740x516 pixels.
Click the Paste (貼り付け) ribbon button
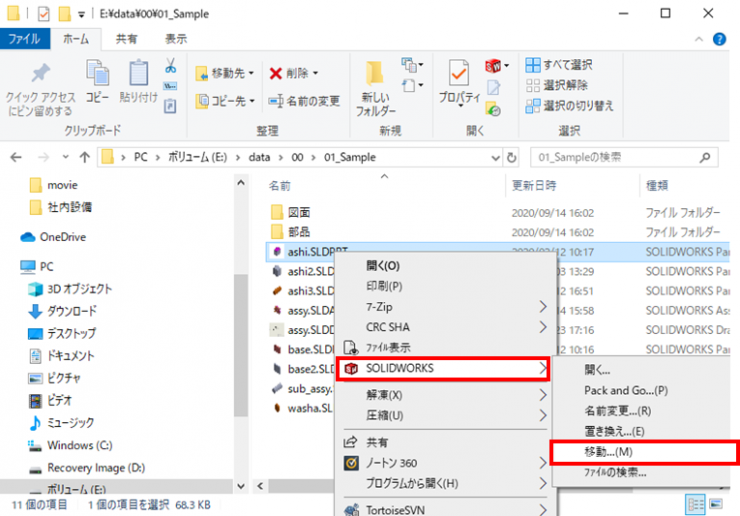(138, 81)
